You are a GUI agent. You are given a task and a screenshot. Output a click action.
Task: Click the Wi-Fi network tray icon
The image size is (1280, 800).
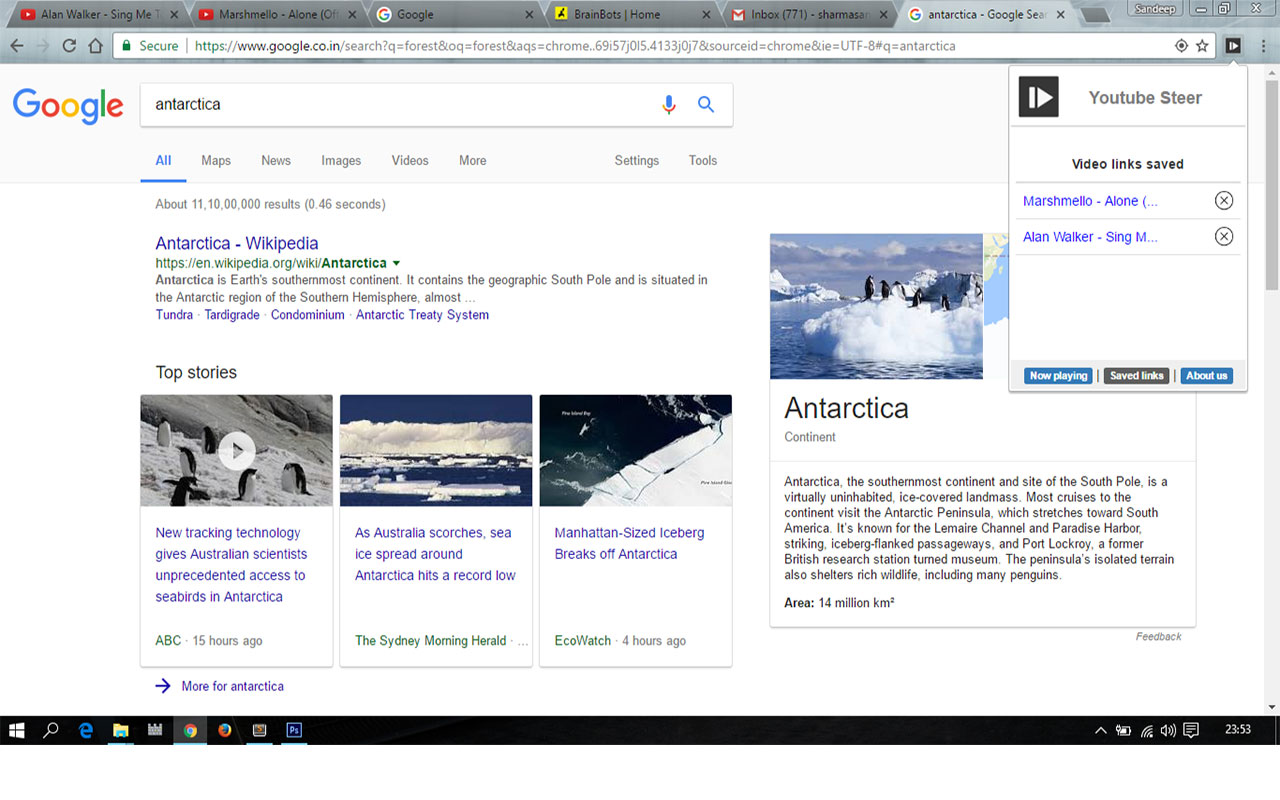(x=1147, y=731)
